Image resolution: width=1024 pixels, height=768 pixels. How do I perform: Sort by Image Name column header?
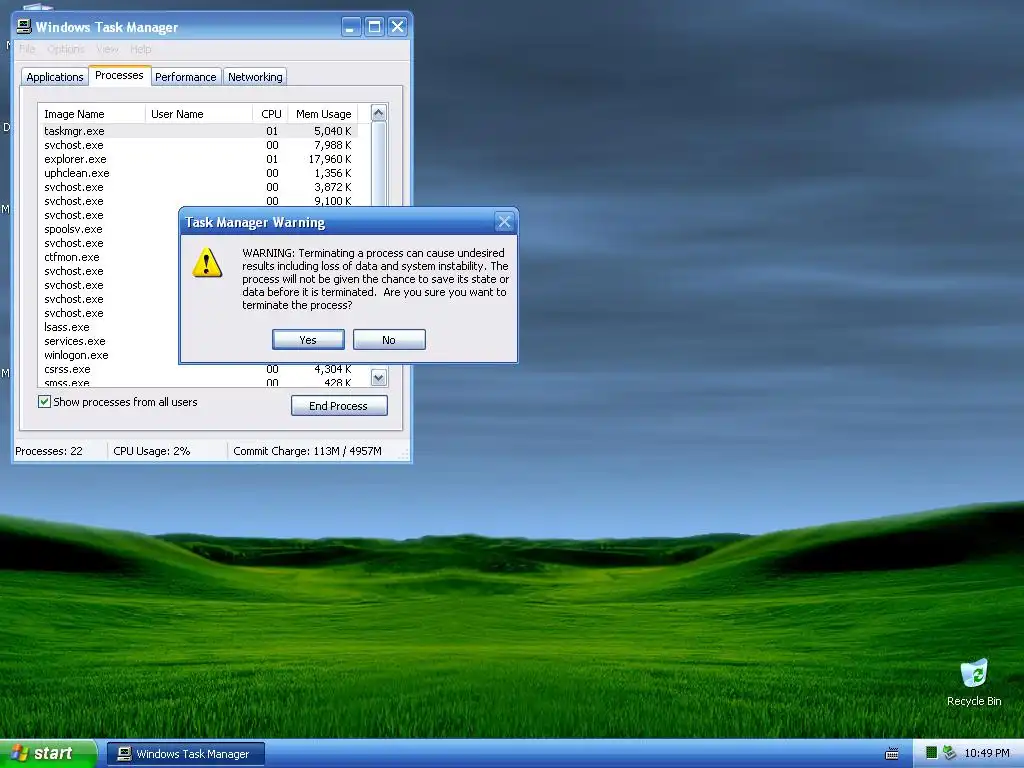tap(91, 114)
